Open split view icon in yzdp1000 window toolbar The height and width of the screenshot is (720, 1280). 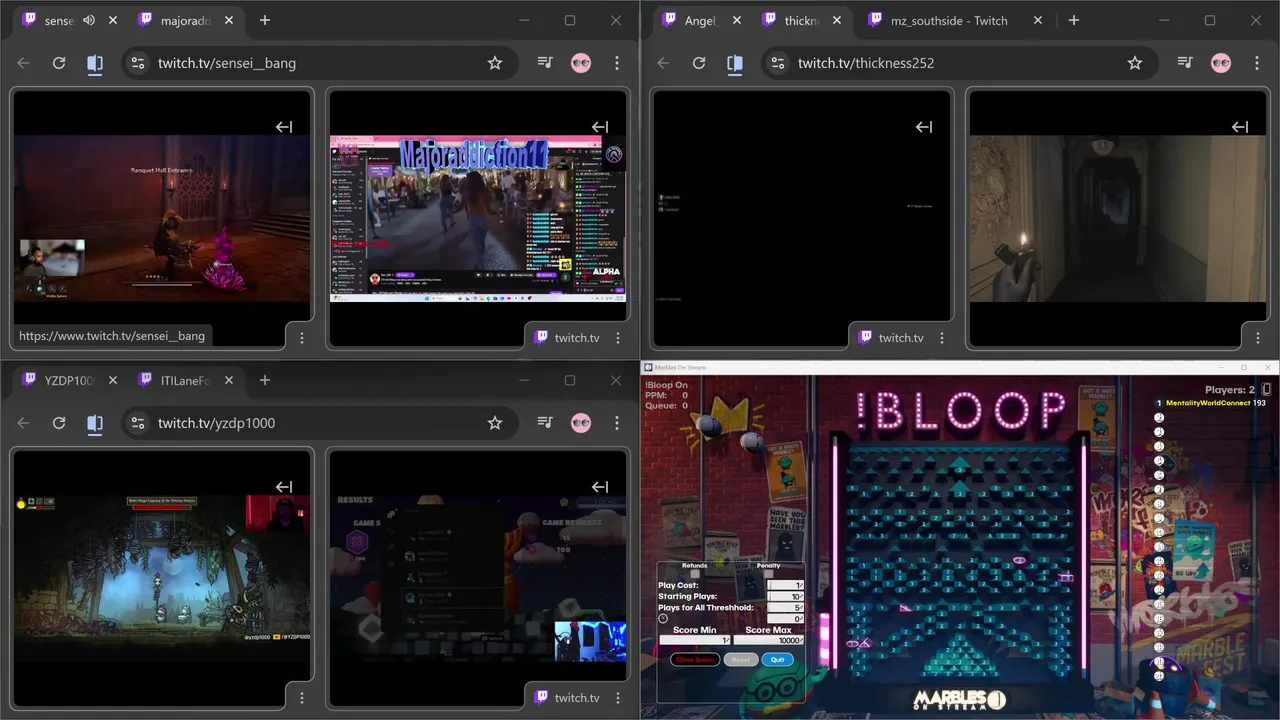[x=95, y=423]
